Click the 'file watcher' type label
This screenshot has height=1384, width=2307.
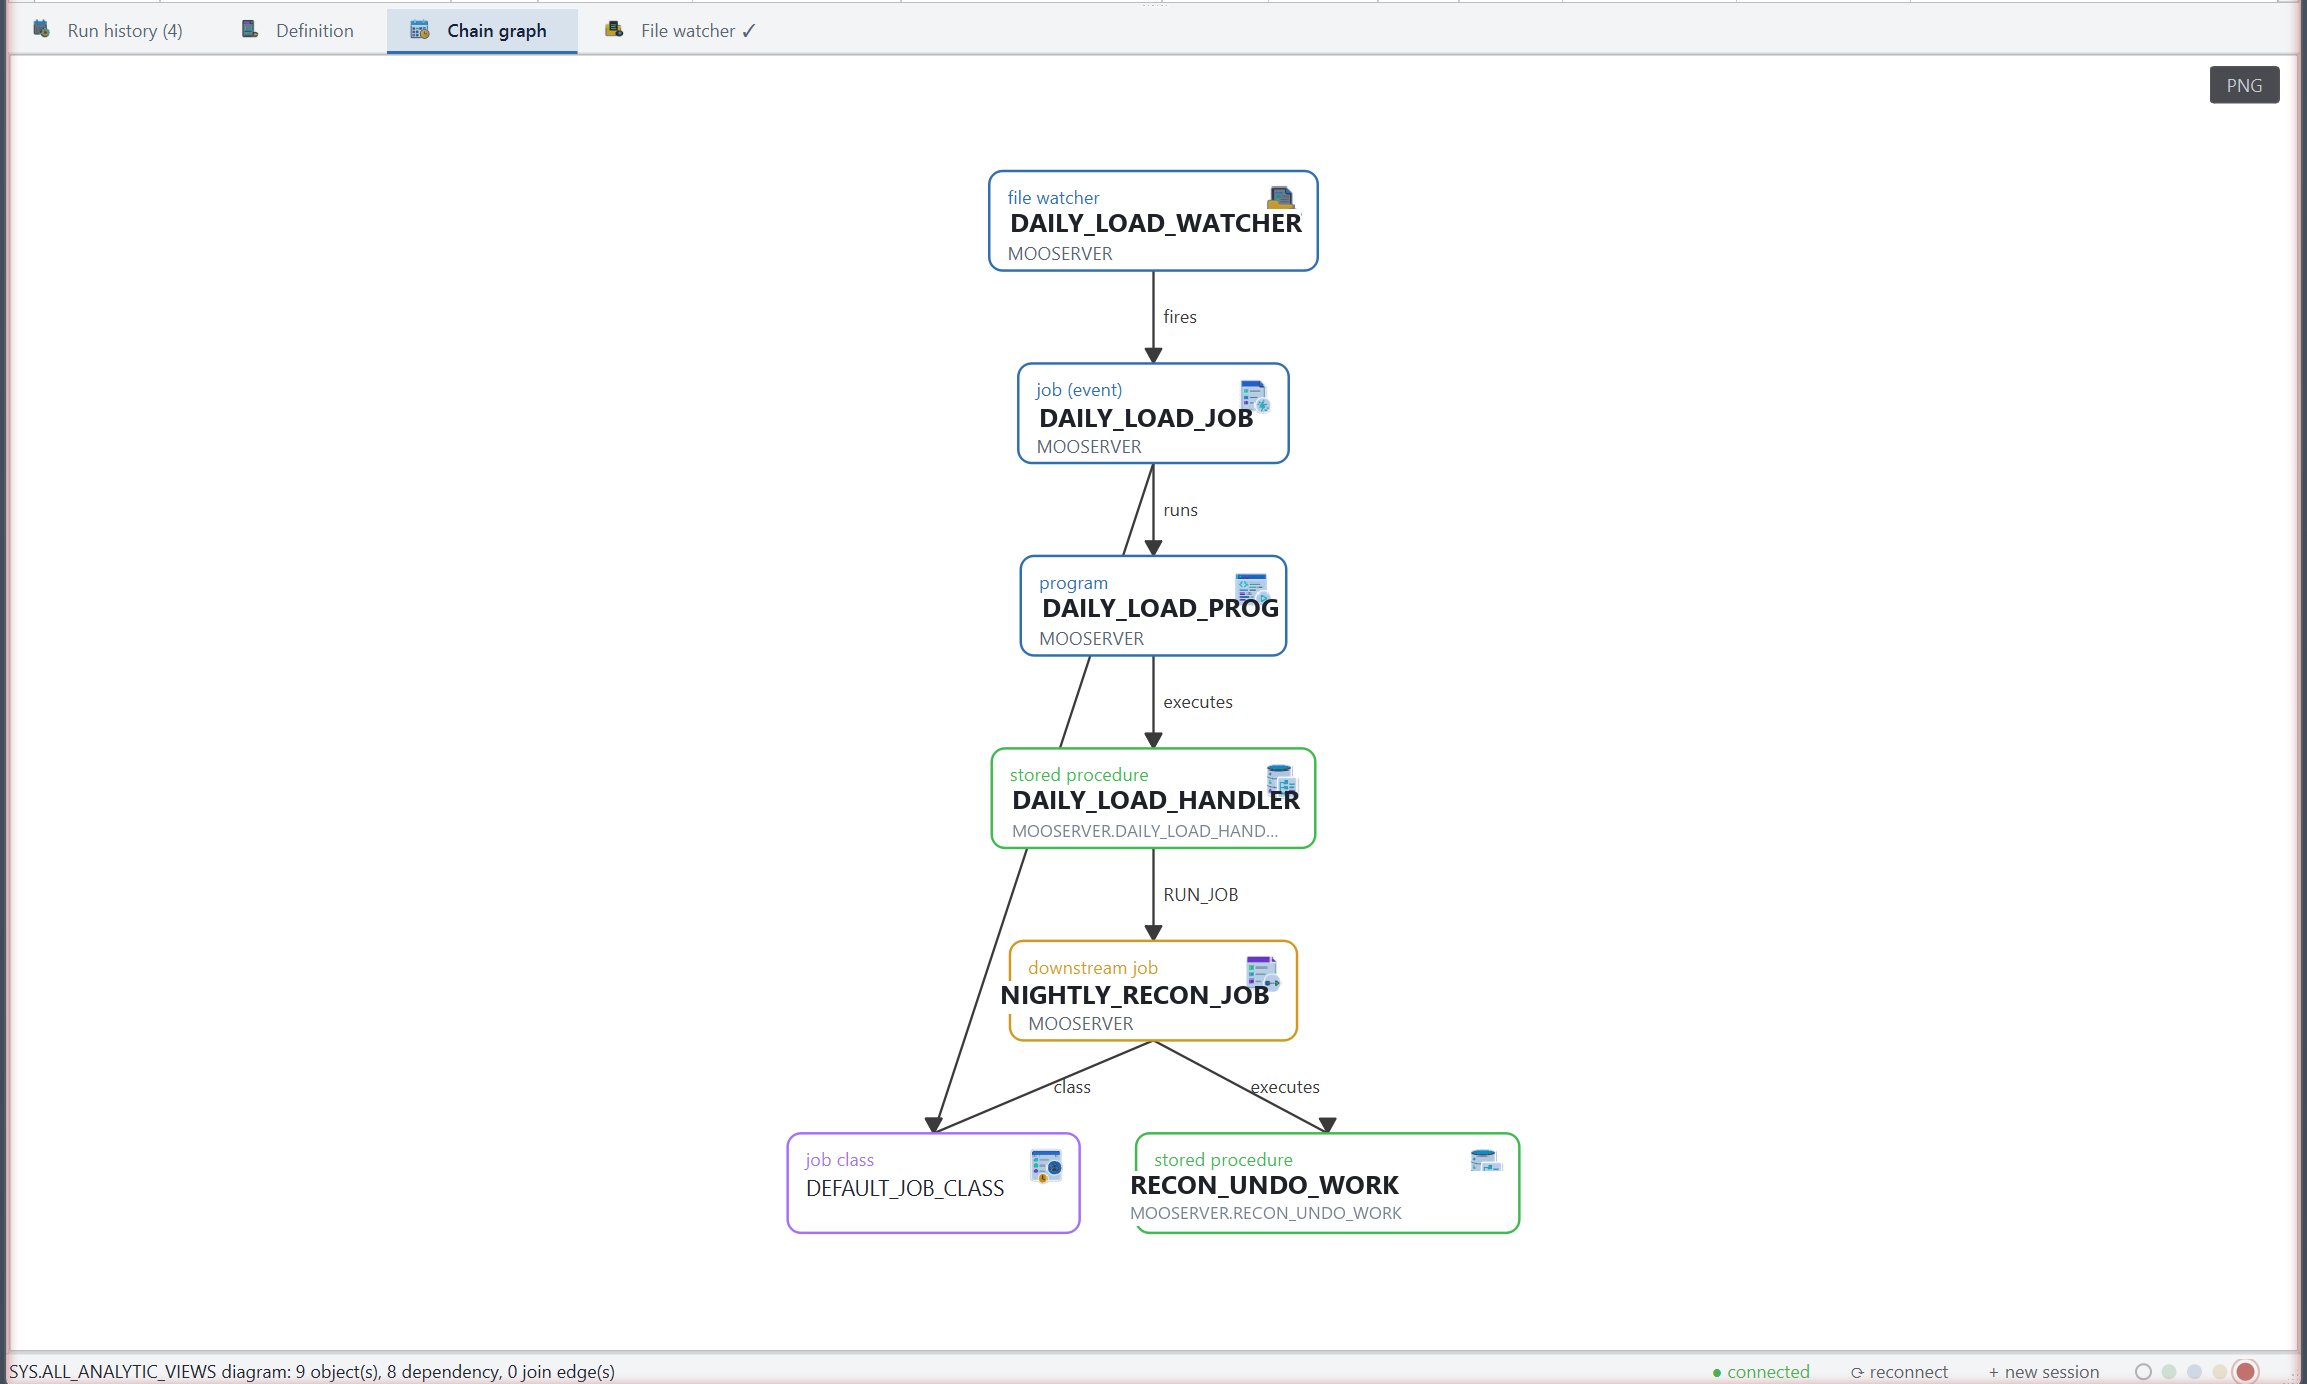[x=1053, y=198]
